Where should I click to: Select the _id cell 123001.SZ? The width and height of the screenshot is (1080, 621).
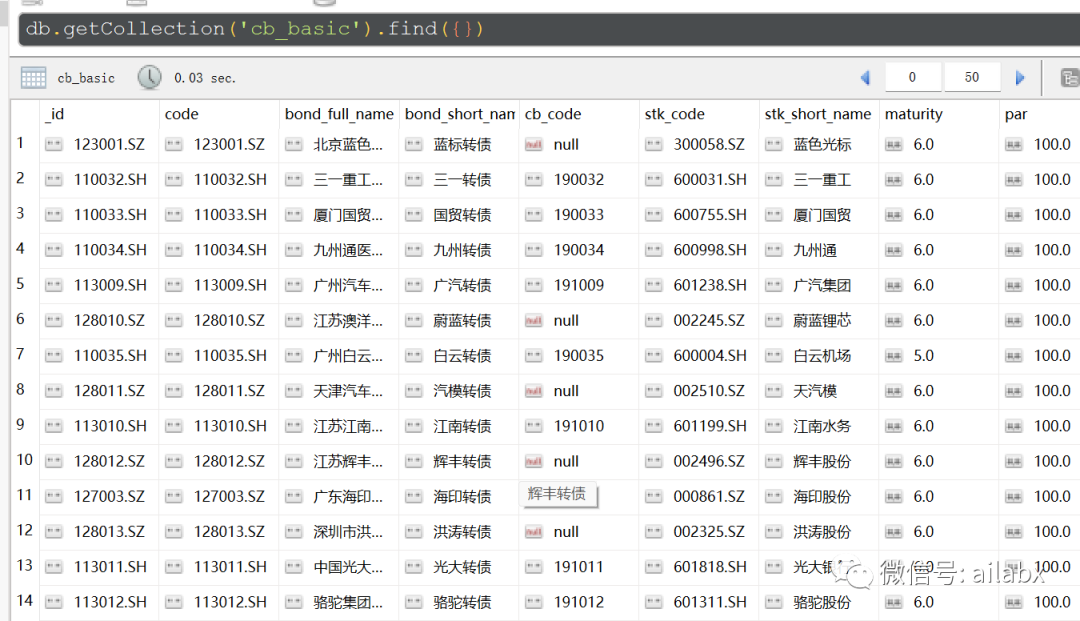point(110,145)
